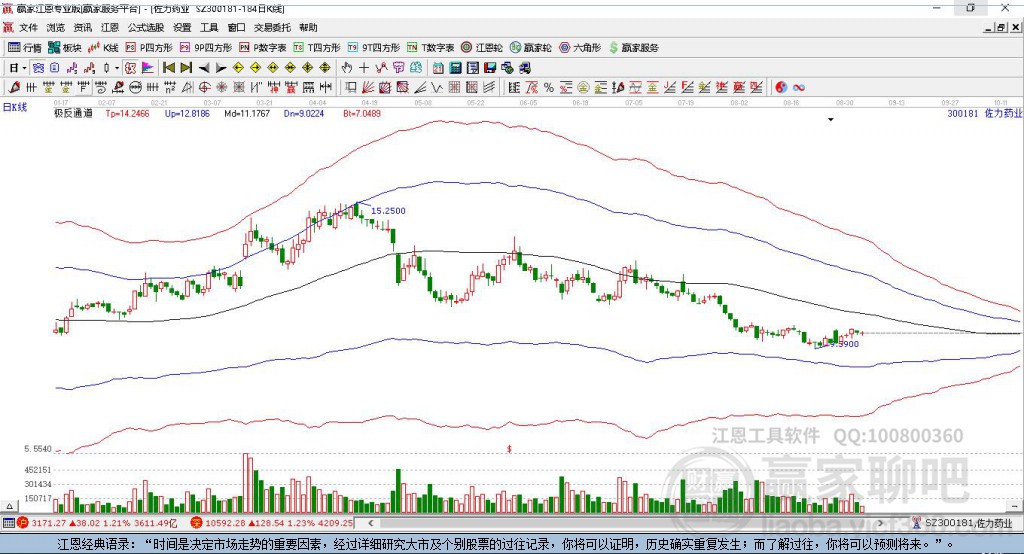This screenshot has height=554, width=1024.
Task: Open the calendar icon showing 21
Action: [438, 68]
